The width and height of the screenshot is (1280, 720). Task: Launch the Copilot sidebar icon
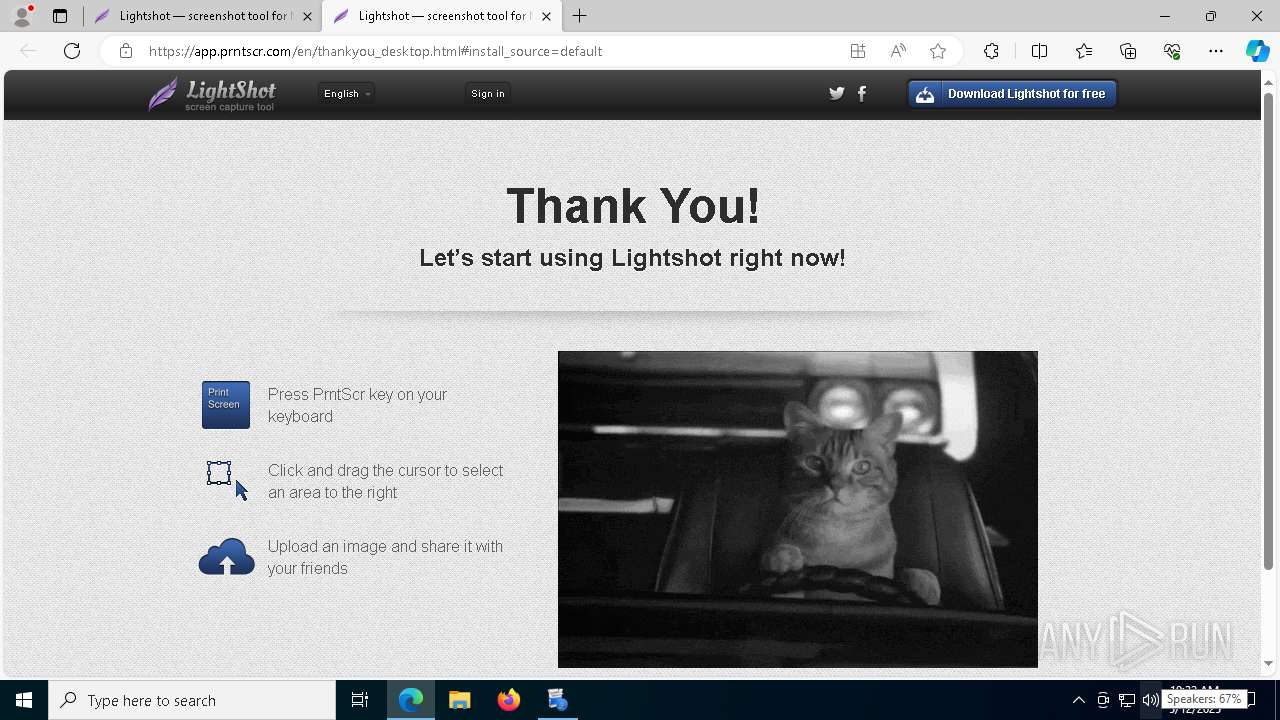point(1258,51)
